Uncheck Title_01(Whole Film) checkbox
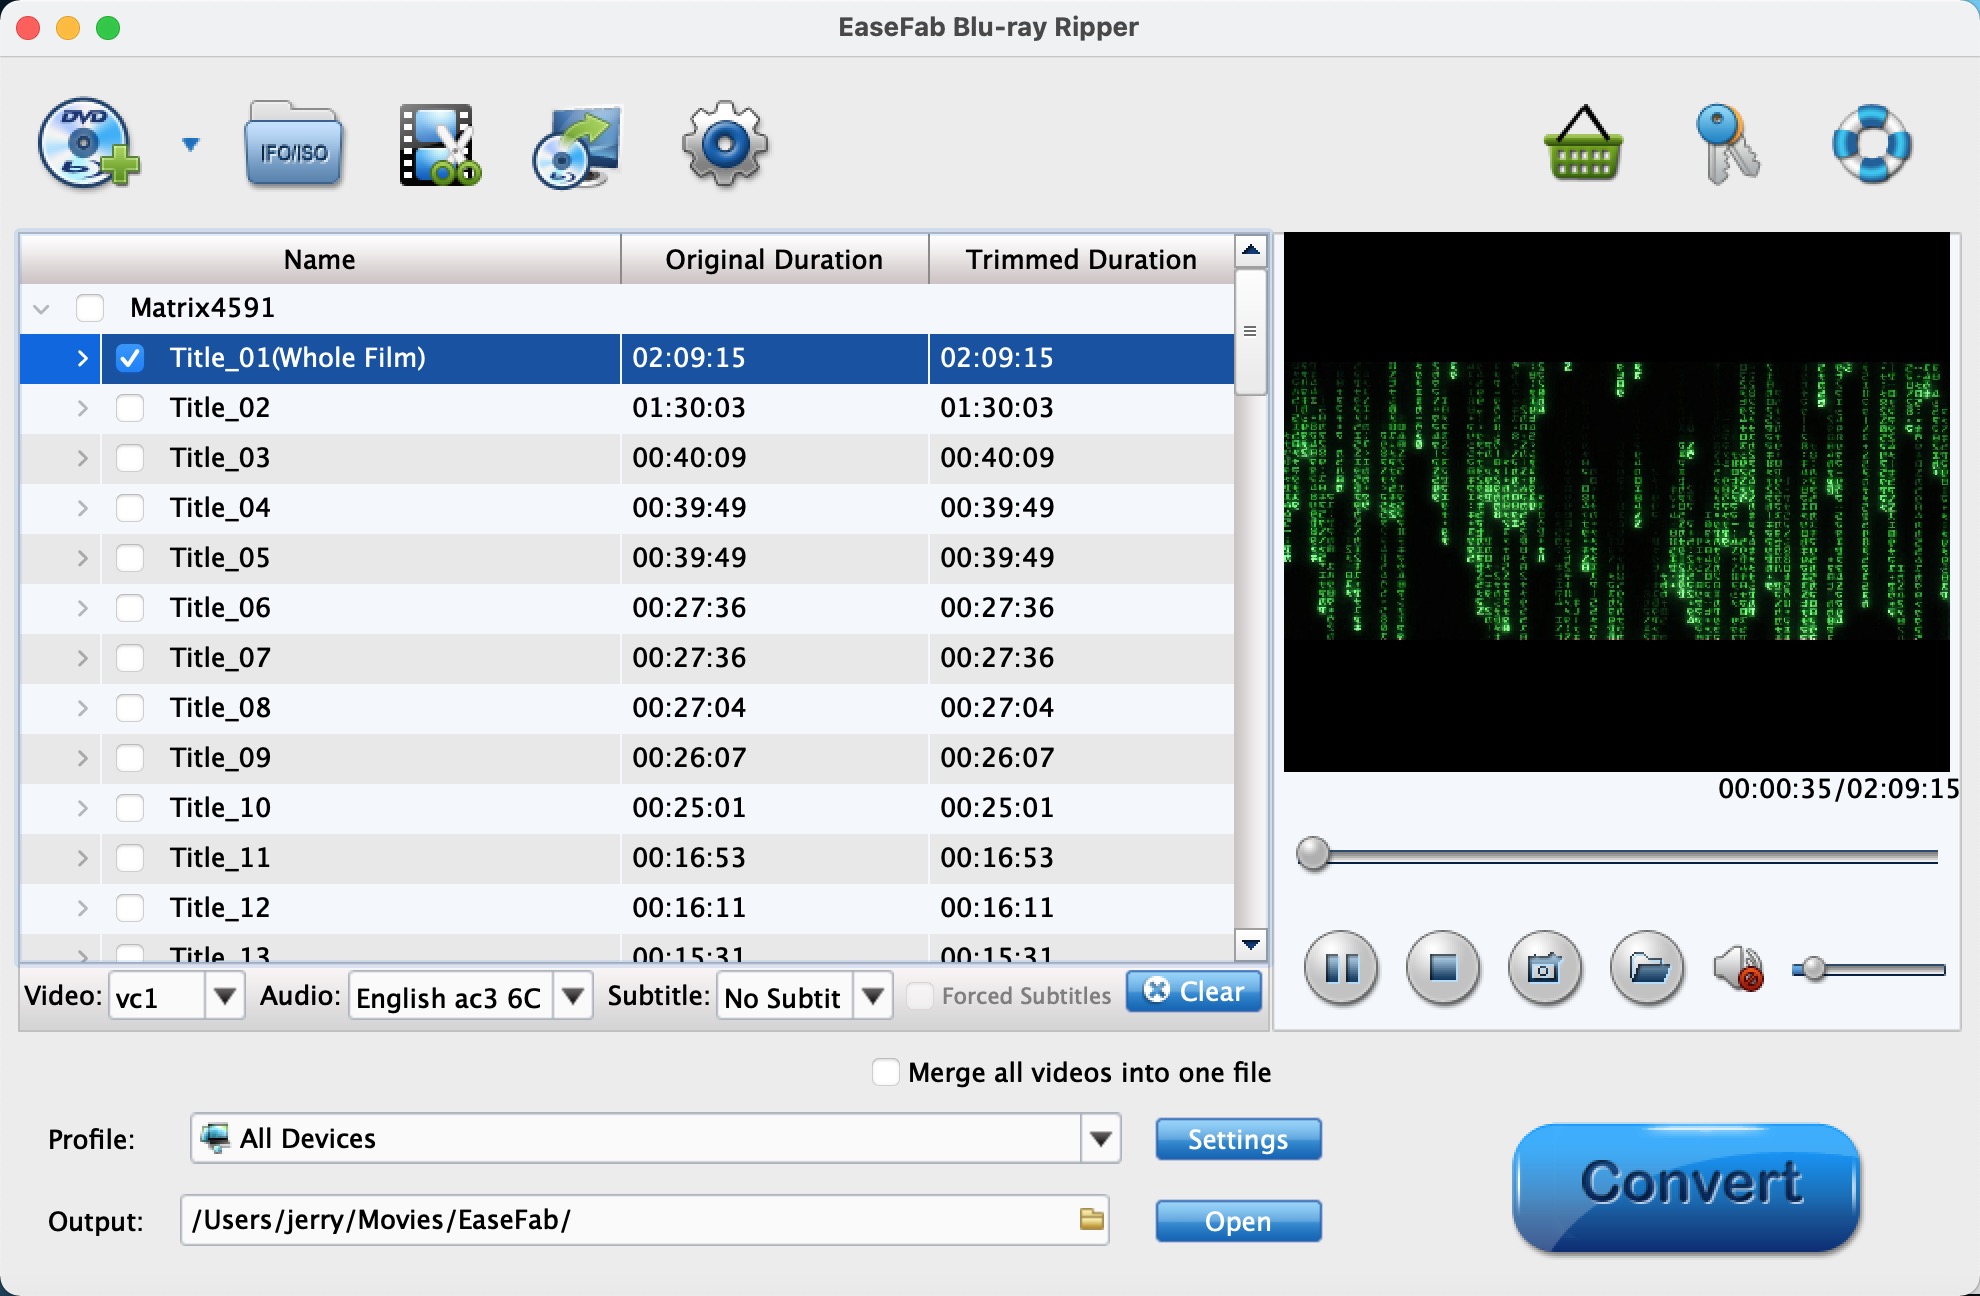This screenshot has width=1980, height=1296. pos(130,358)
